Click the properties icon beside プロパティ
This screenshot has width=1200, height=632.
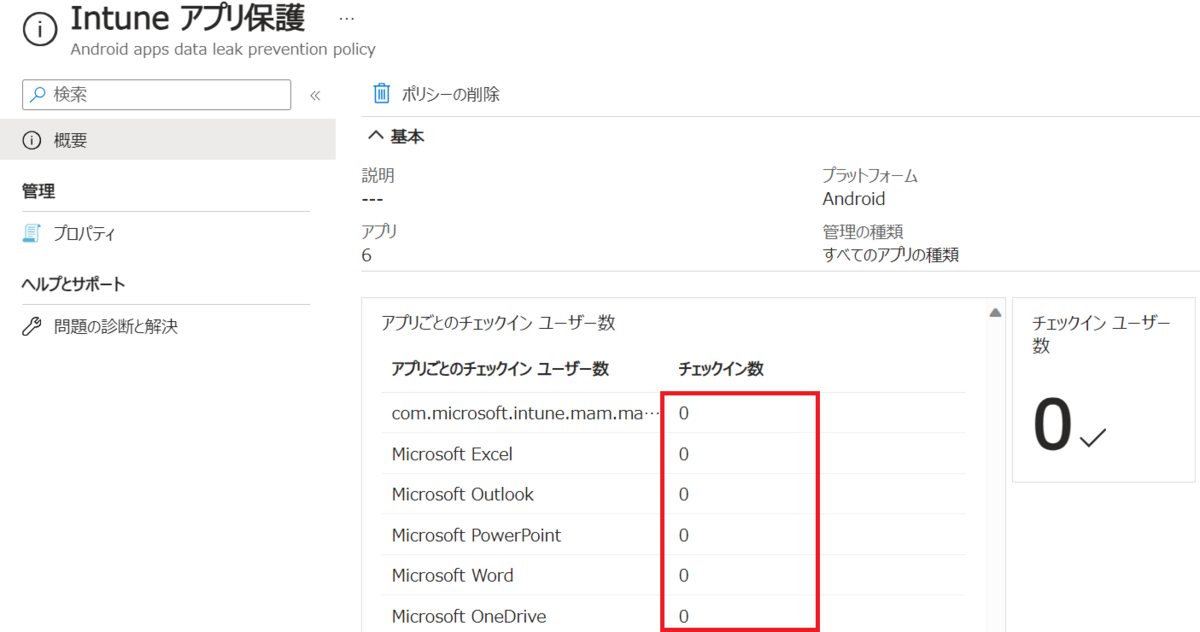pos(31,233)
